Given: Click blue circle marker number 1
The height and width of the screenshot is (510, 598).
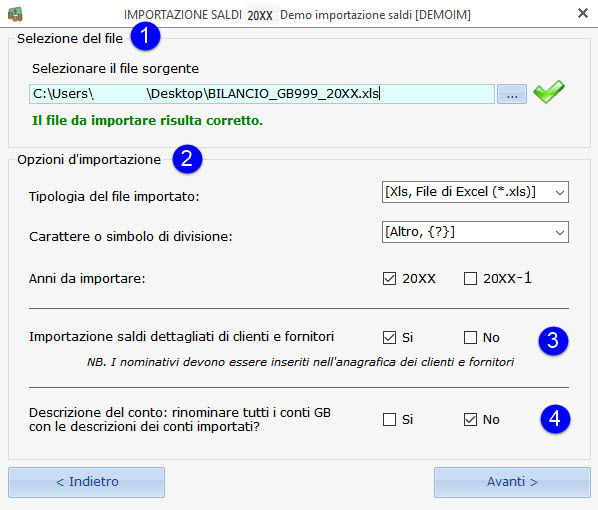Looking at the screenshot, I should coord(145,36).
